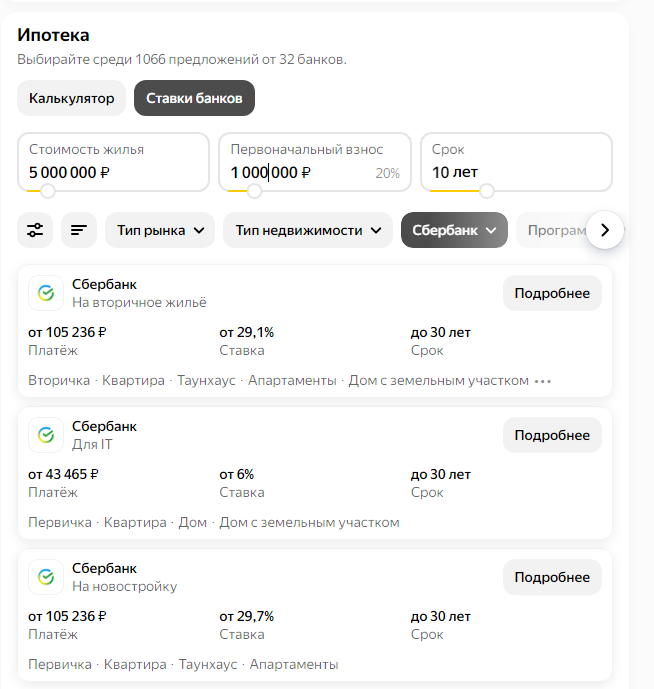This screenshot has height=689, width=654.
Task: Show more tags on secondary housing card
Action: pyautogui.click(x=543, y=381)
